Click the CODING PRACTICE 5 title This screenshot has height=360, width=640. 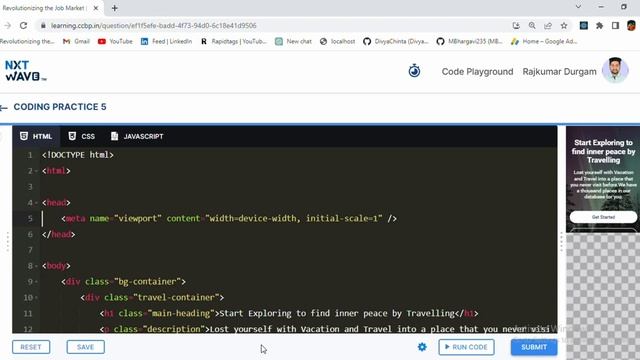tap(60, 107)
